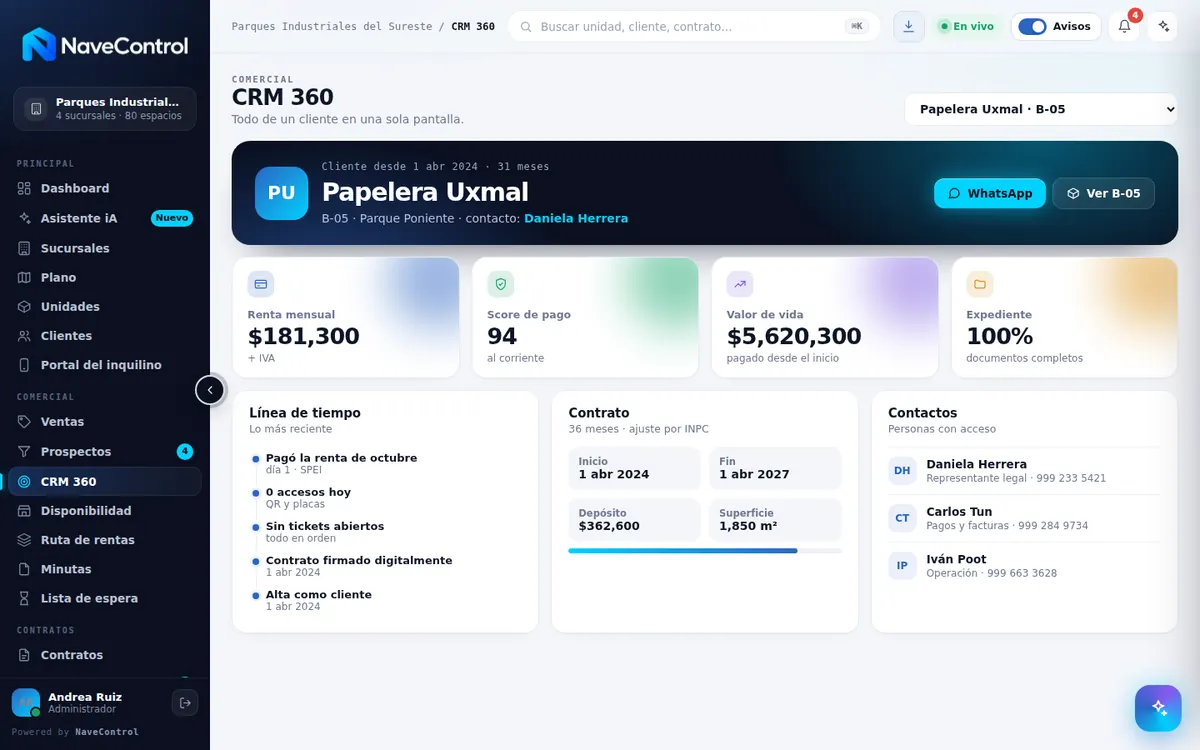The height and width of the screenshot is (750, 1200).
Task: Click the contract progress bar
Action: pos(705,551)
